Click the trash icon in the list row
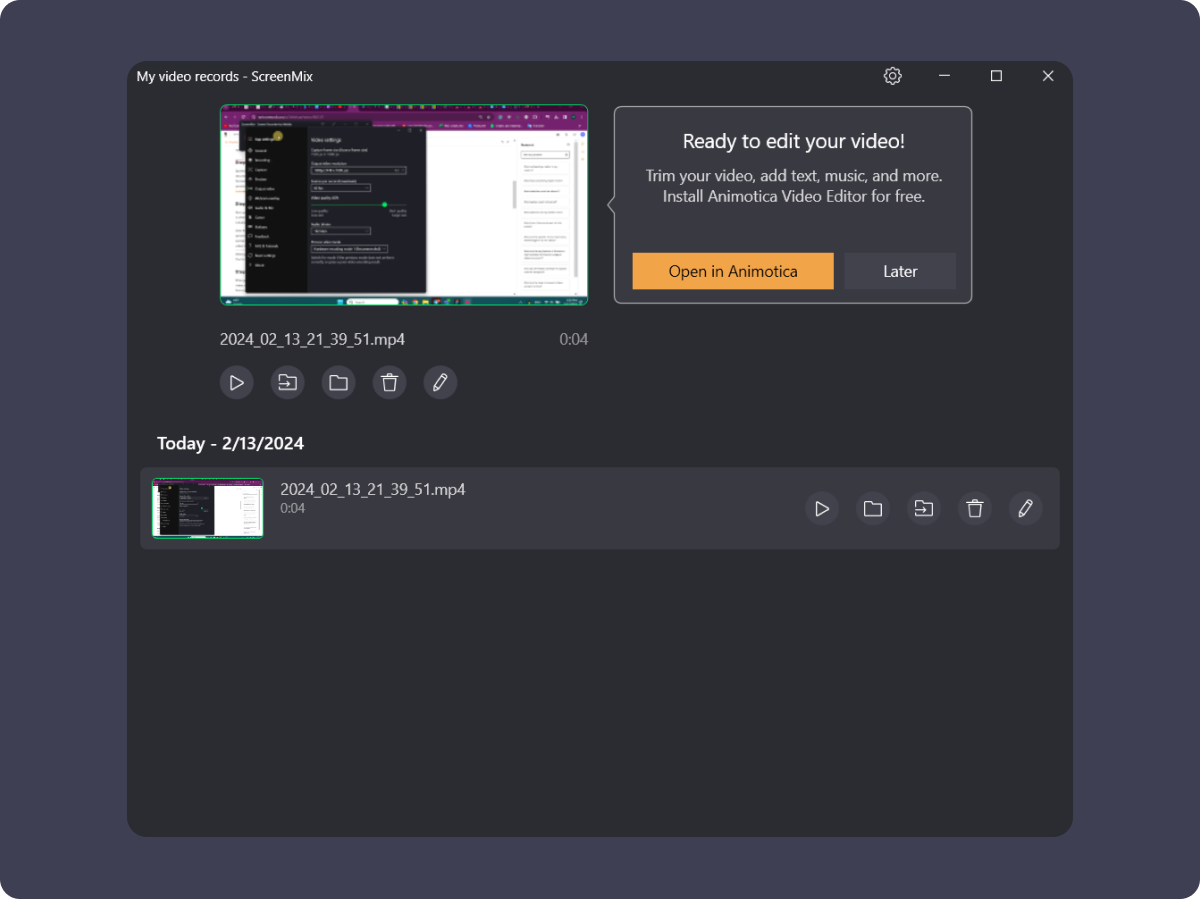 pyautogui.click(x=975, y=508)
